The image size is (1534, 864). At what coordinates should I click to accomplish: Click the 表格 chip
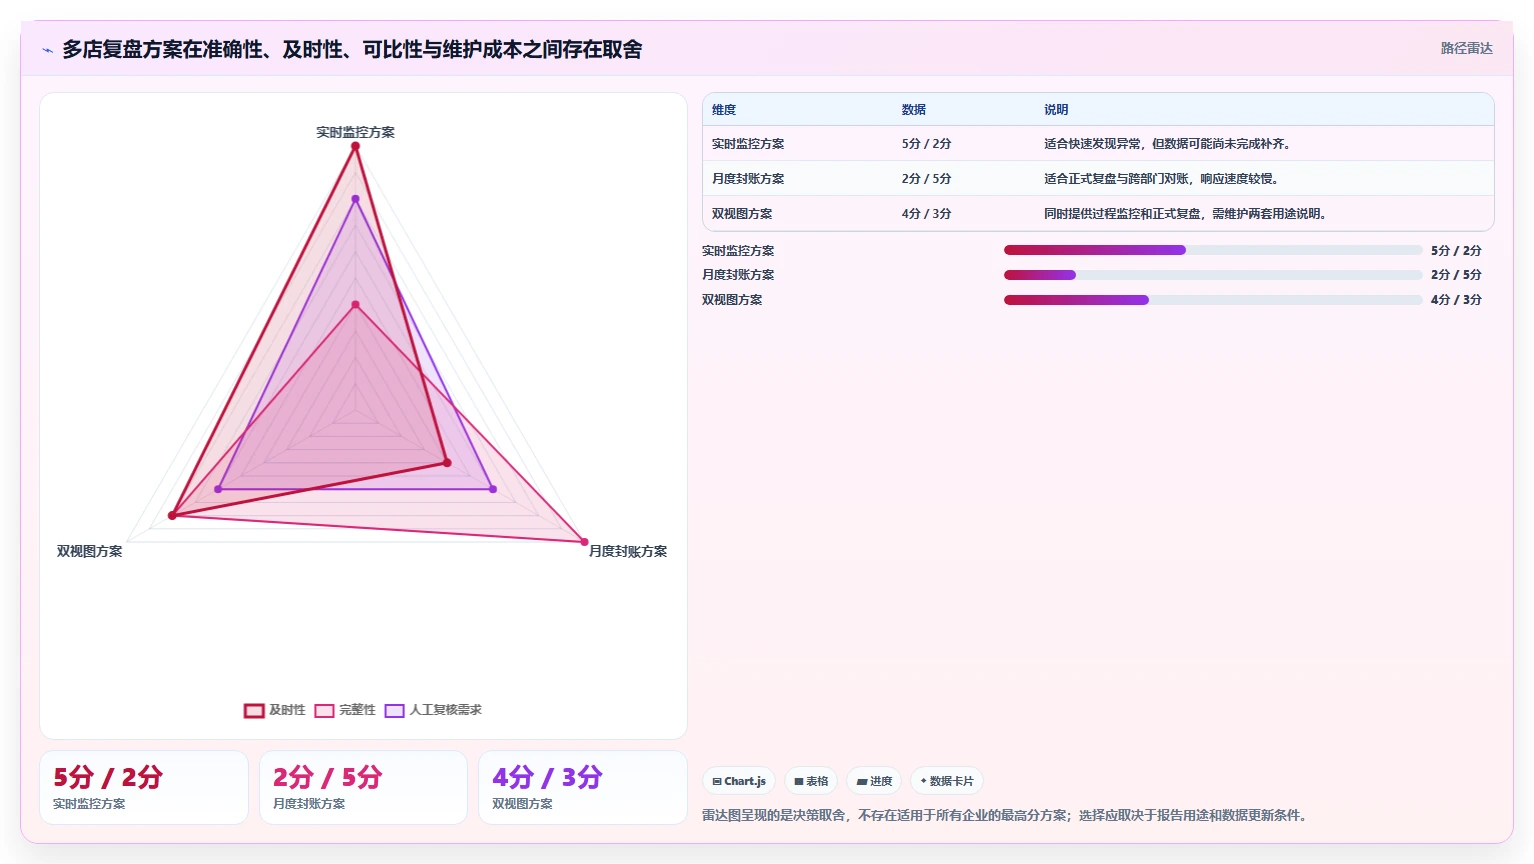tap(811, 781)
